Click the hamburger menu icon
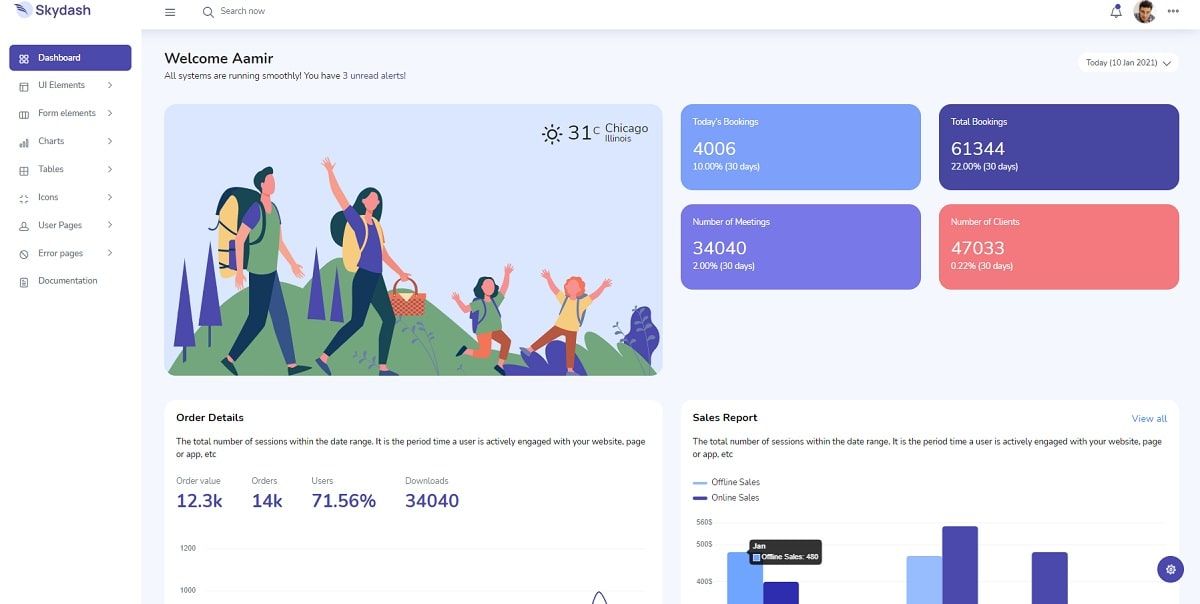 169,12
